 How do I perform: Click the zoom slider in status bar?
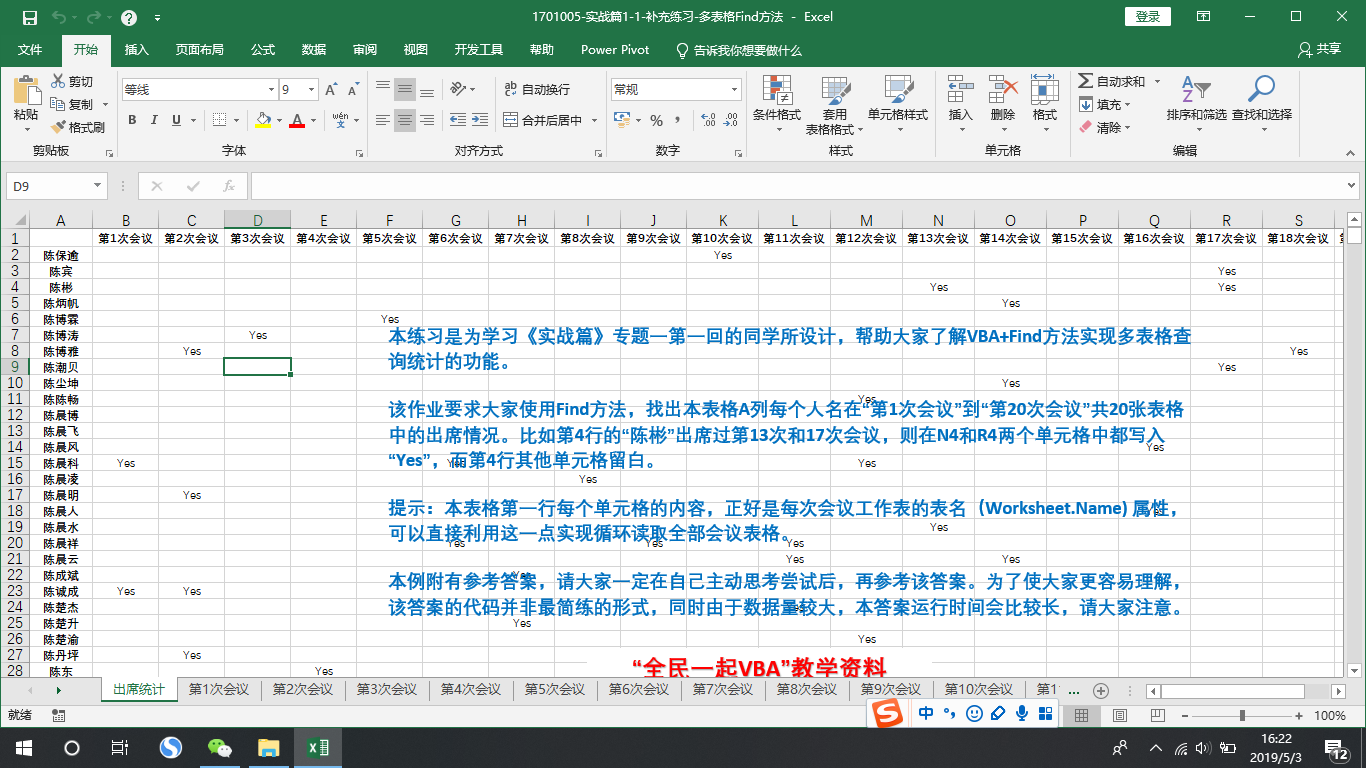coord(1242,715)
